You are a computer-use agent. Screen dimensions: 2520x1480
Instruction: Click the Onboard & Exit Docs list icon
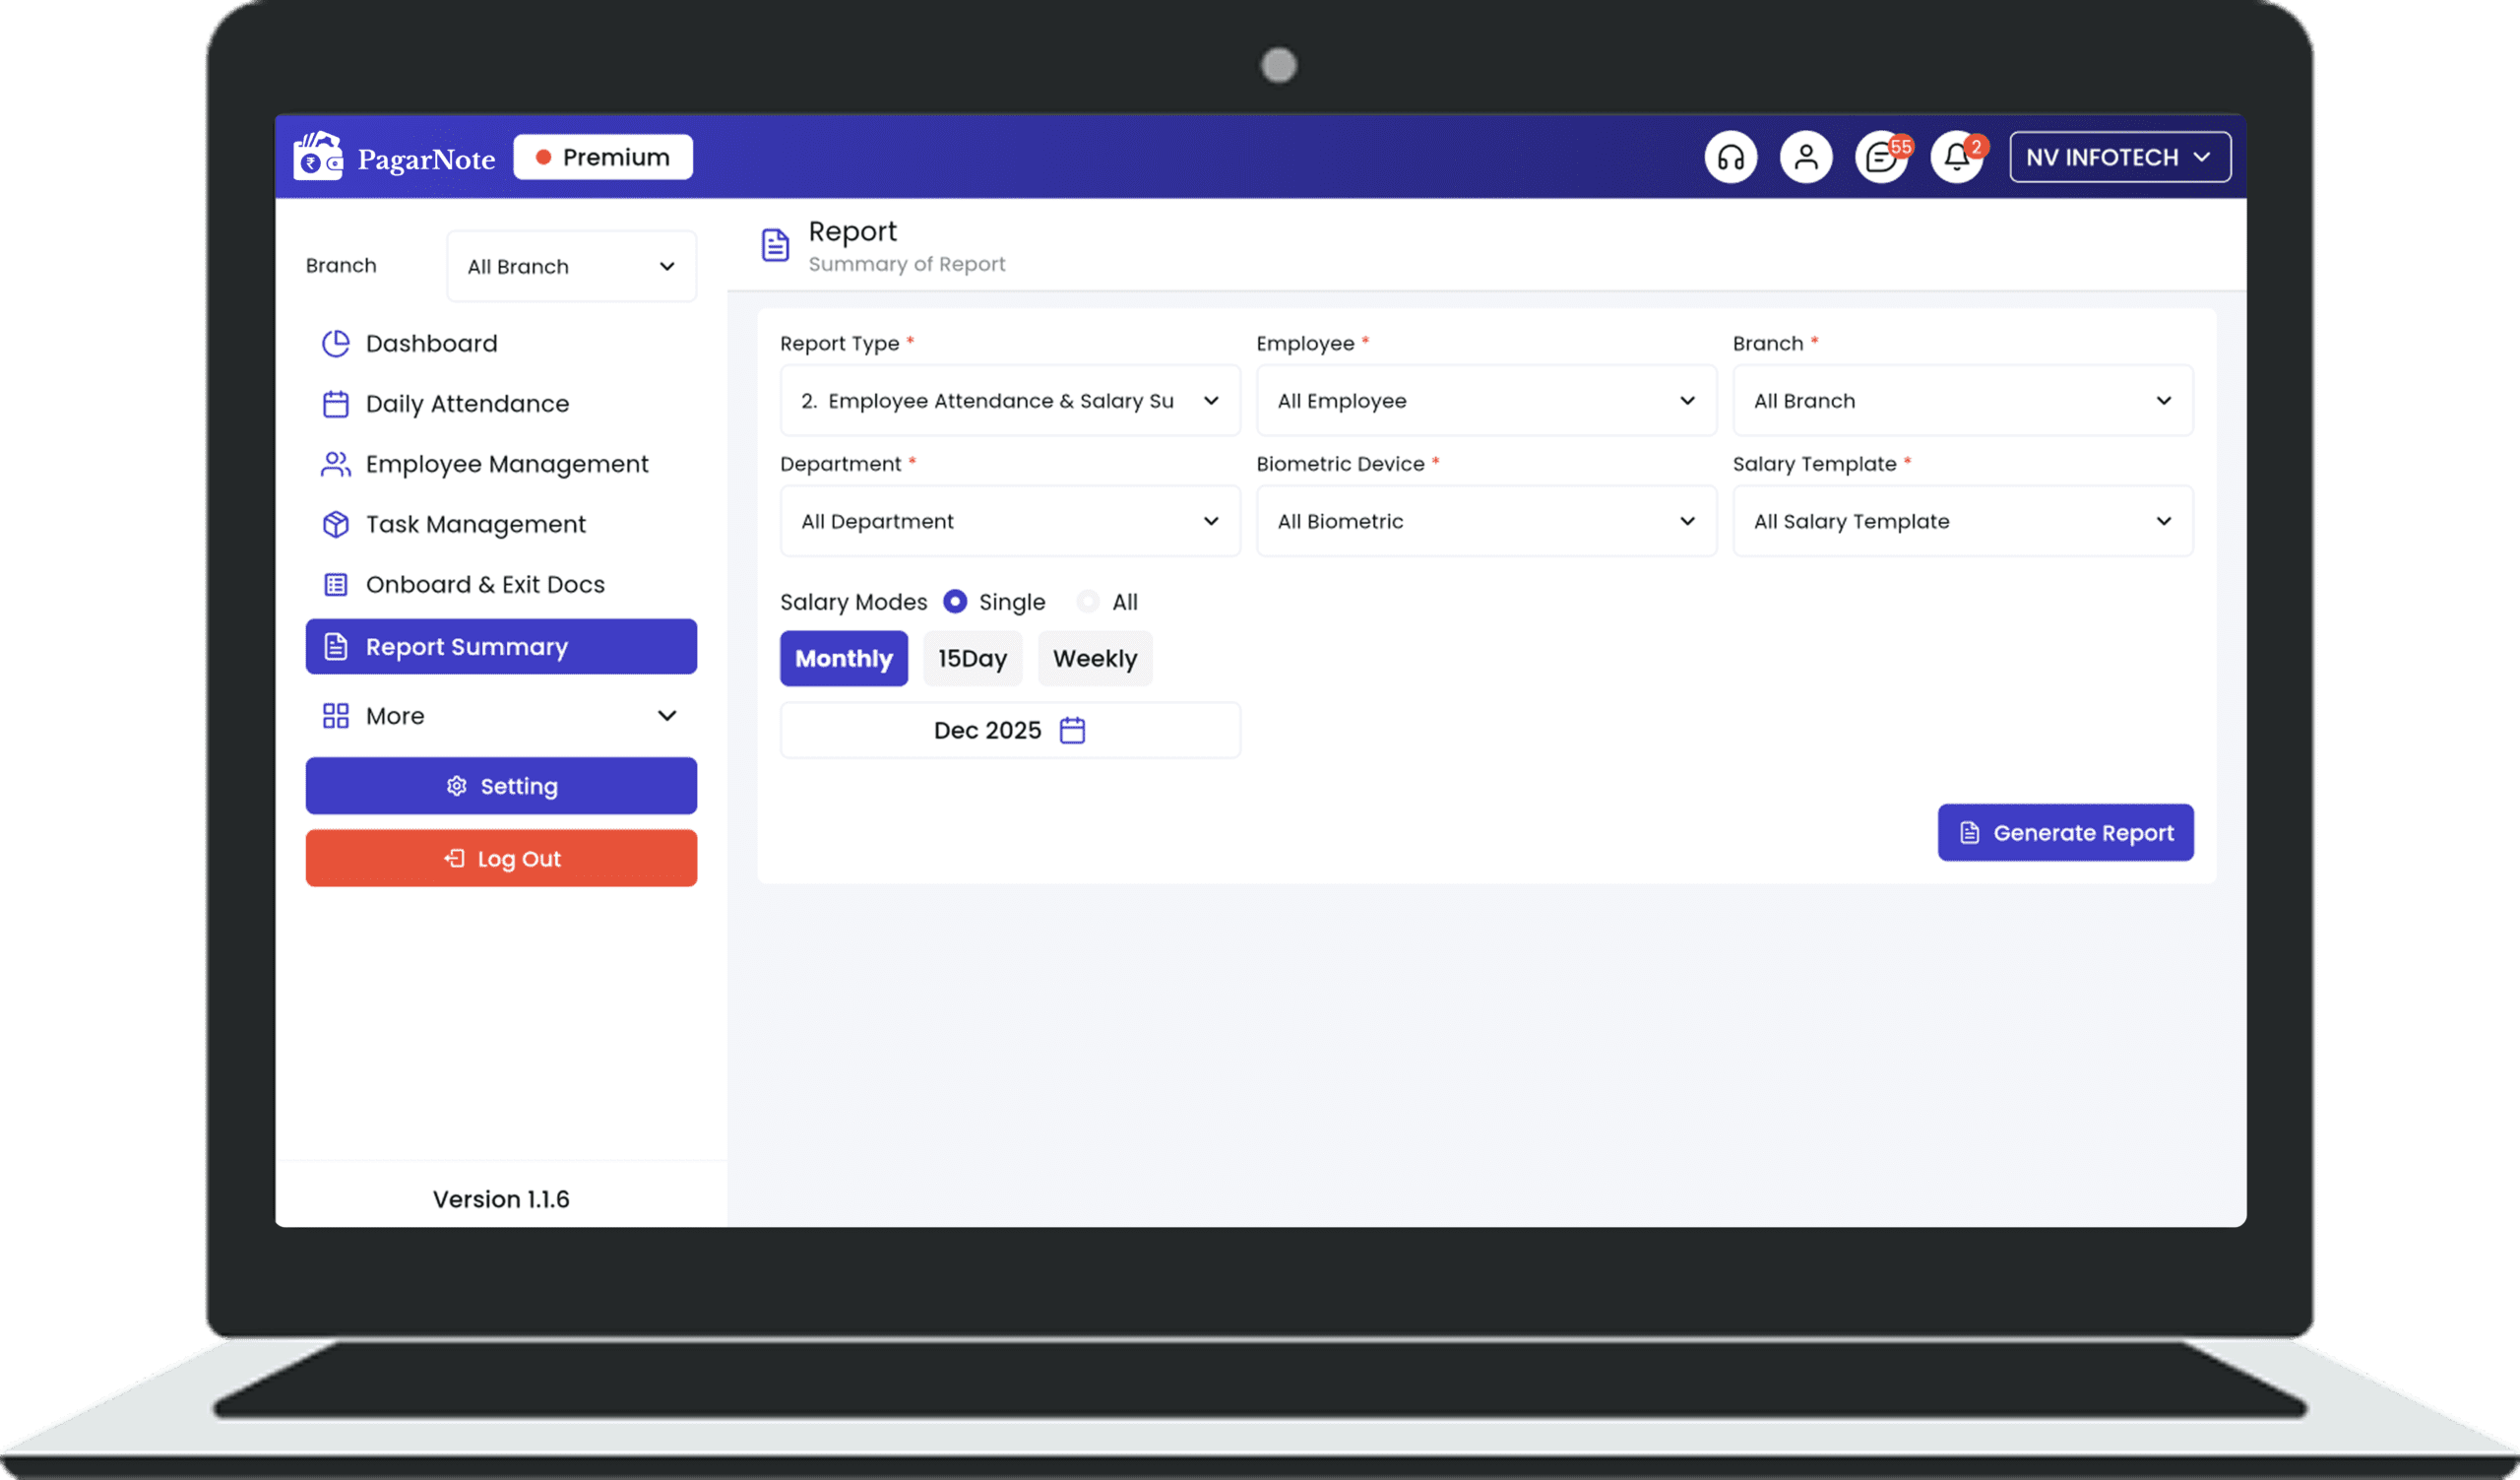pos(336,584)
